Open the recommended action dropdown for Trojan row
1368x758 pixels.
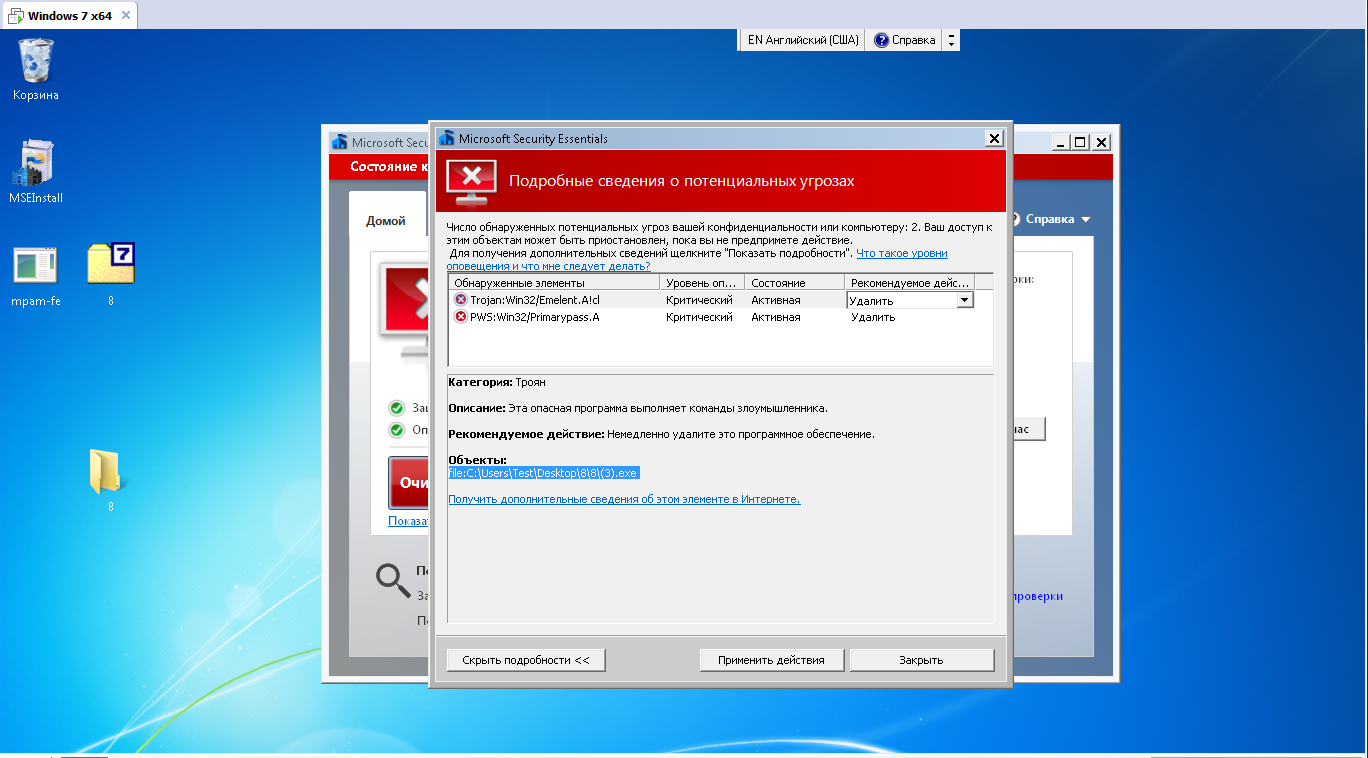point(964,300)
